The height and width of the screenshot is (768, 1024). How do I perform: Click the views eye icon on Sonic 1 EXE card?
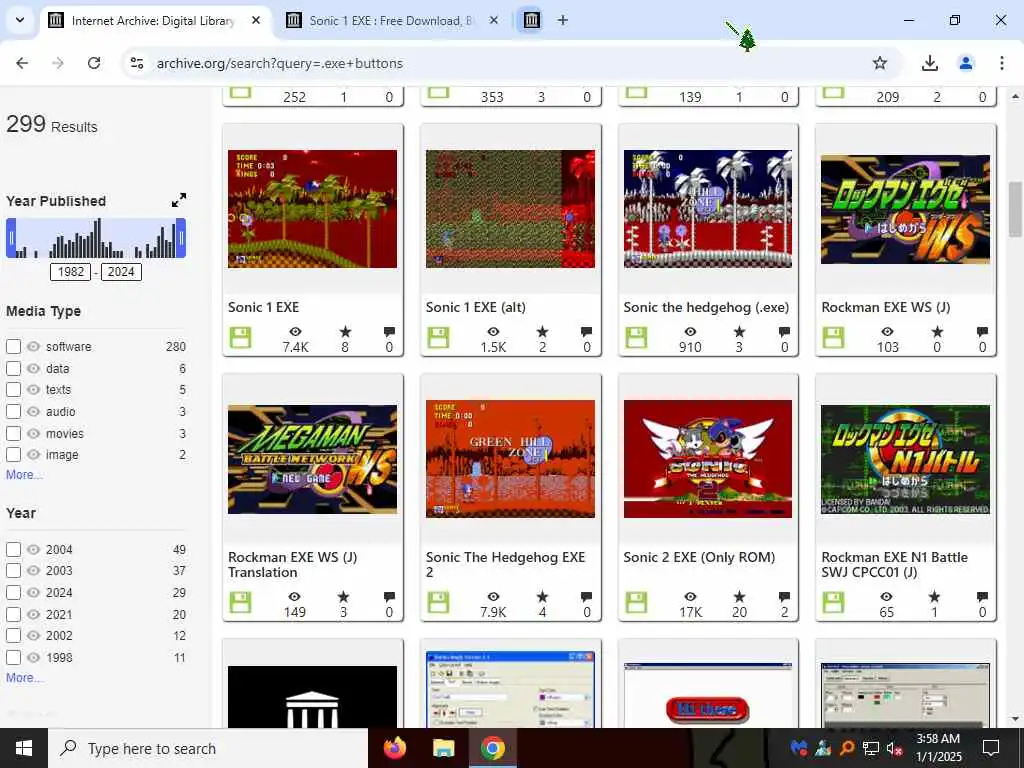pos(295,332)
